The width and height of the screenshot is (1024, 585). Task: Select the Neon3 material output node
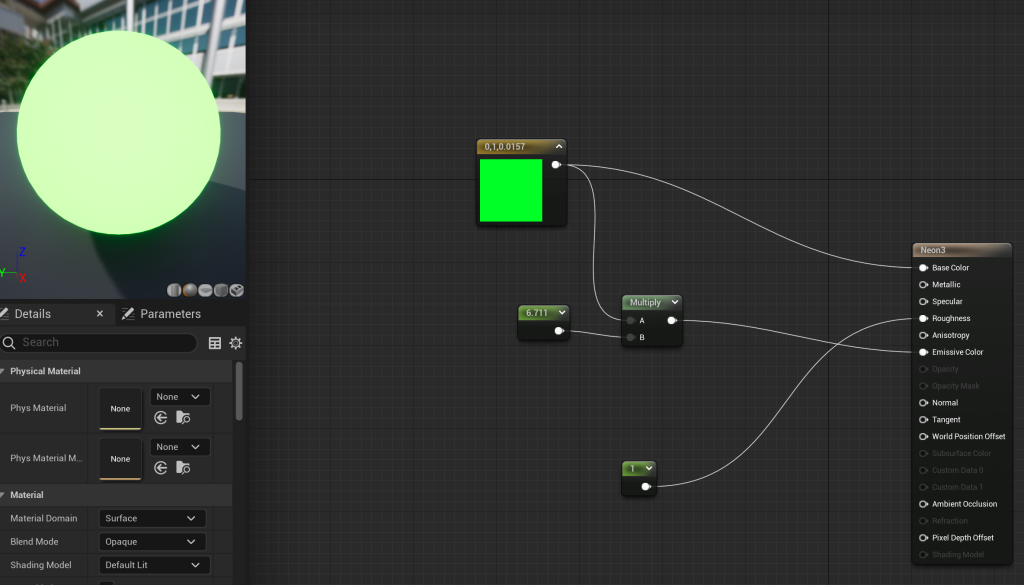pos(960,250)
